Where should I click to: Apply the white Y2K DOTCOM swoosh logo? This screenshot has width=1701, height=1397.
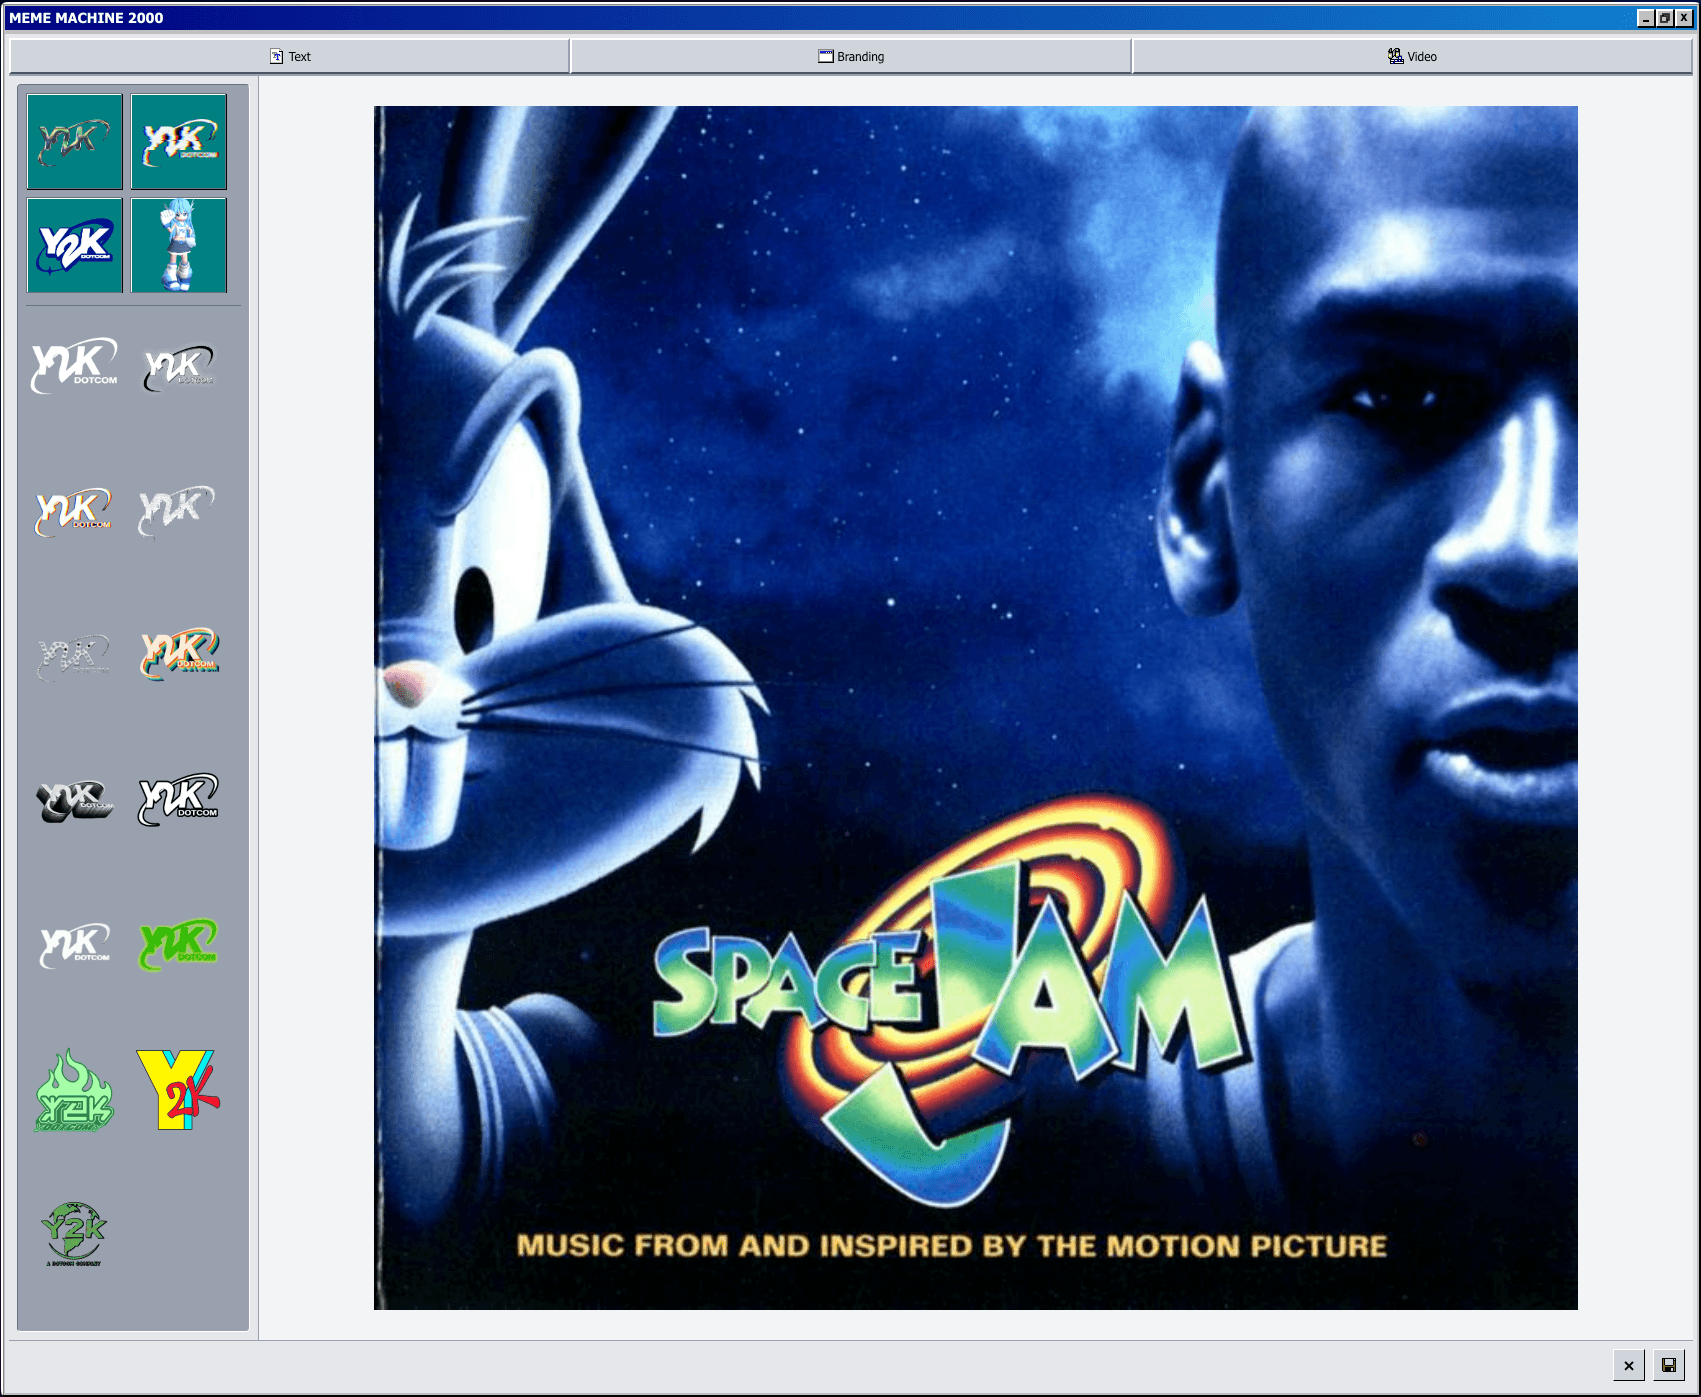[73, 367]
